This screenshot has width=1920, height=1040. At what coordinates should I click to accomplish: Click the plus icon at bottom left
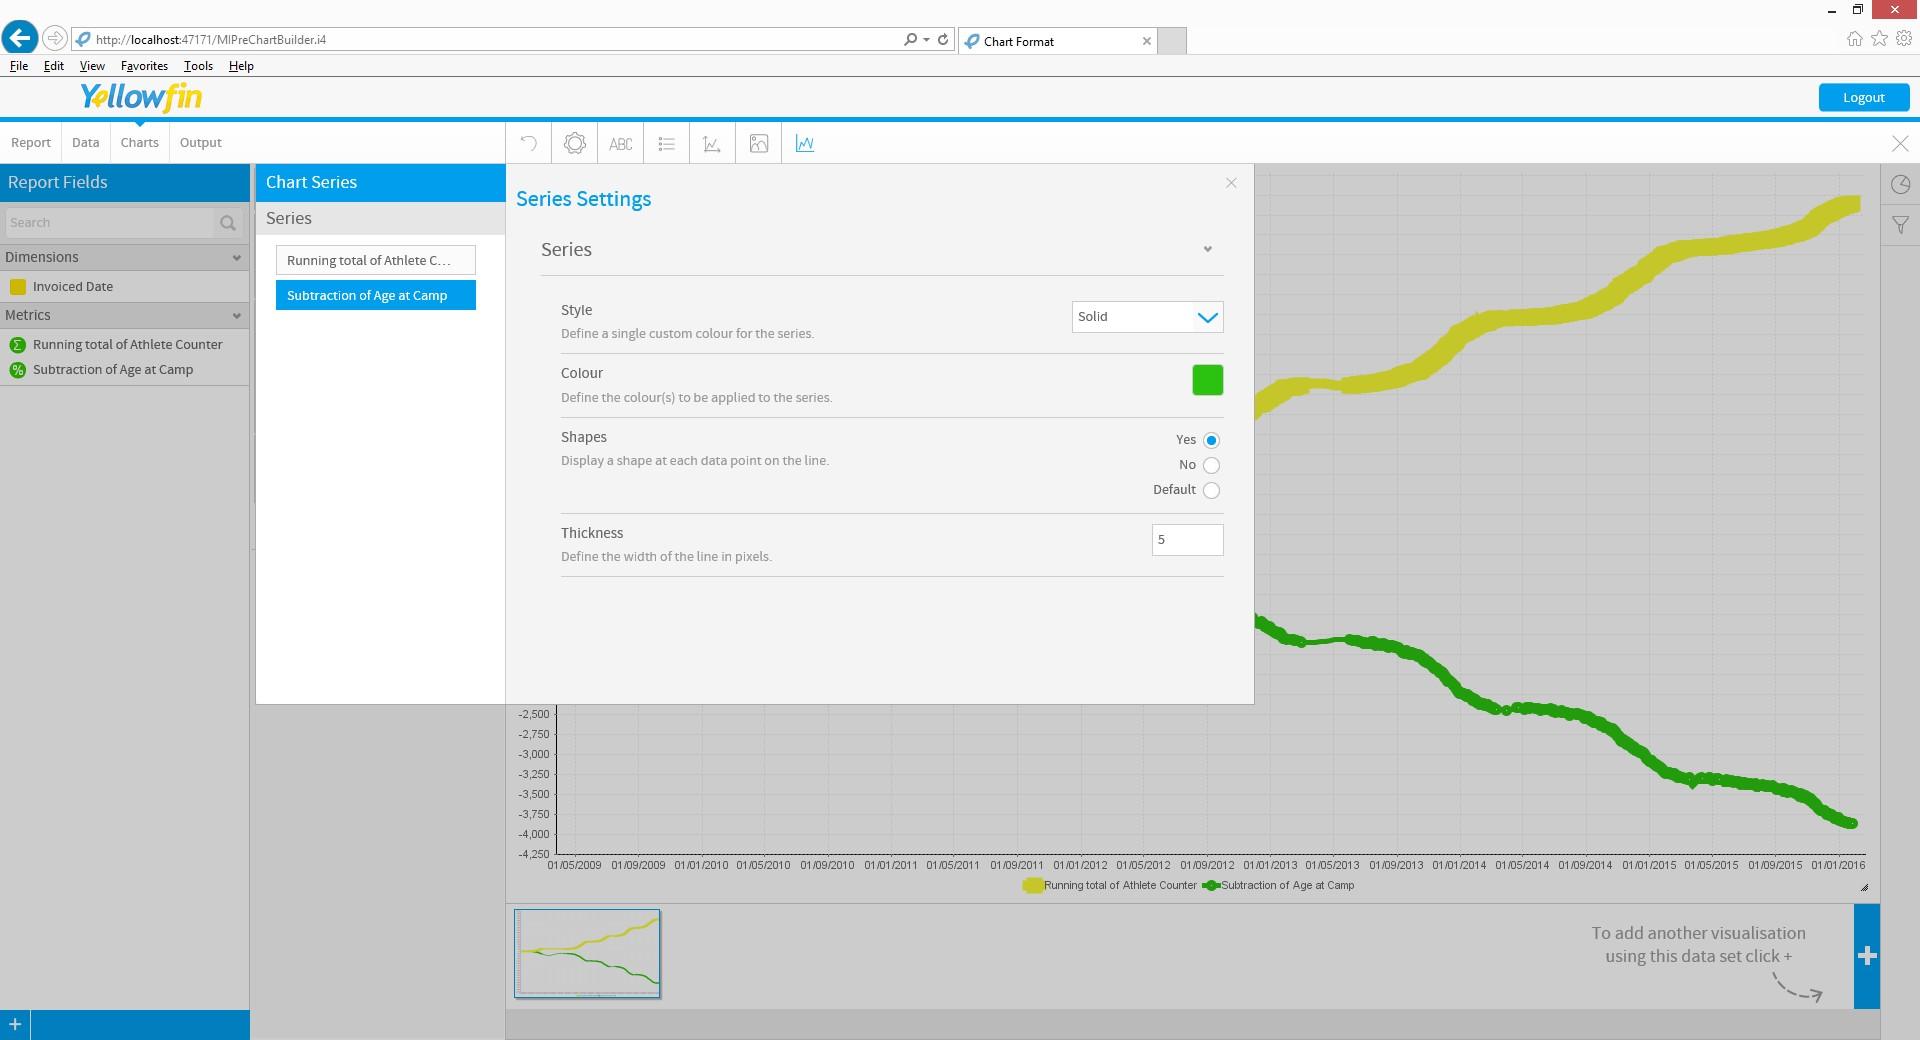(x=15, y=1024)
